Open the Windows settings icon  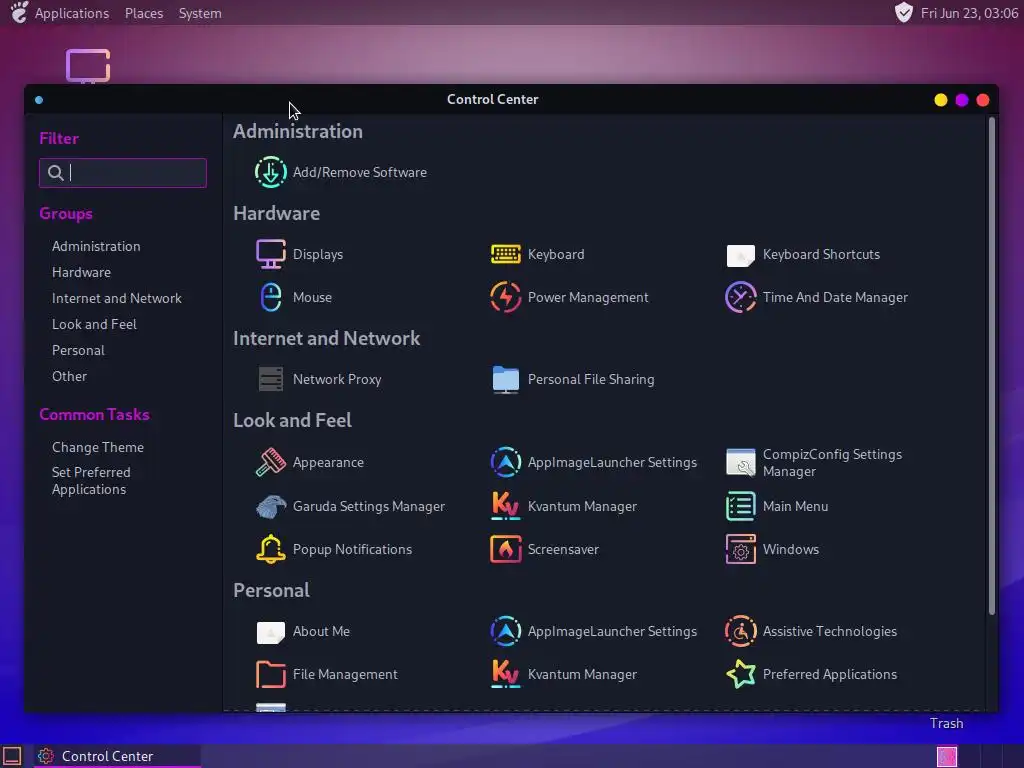pyautogui.click(x=741, y=549)
